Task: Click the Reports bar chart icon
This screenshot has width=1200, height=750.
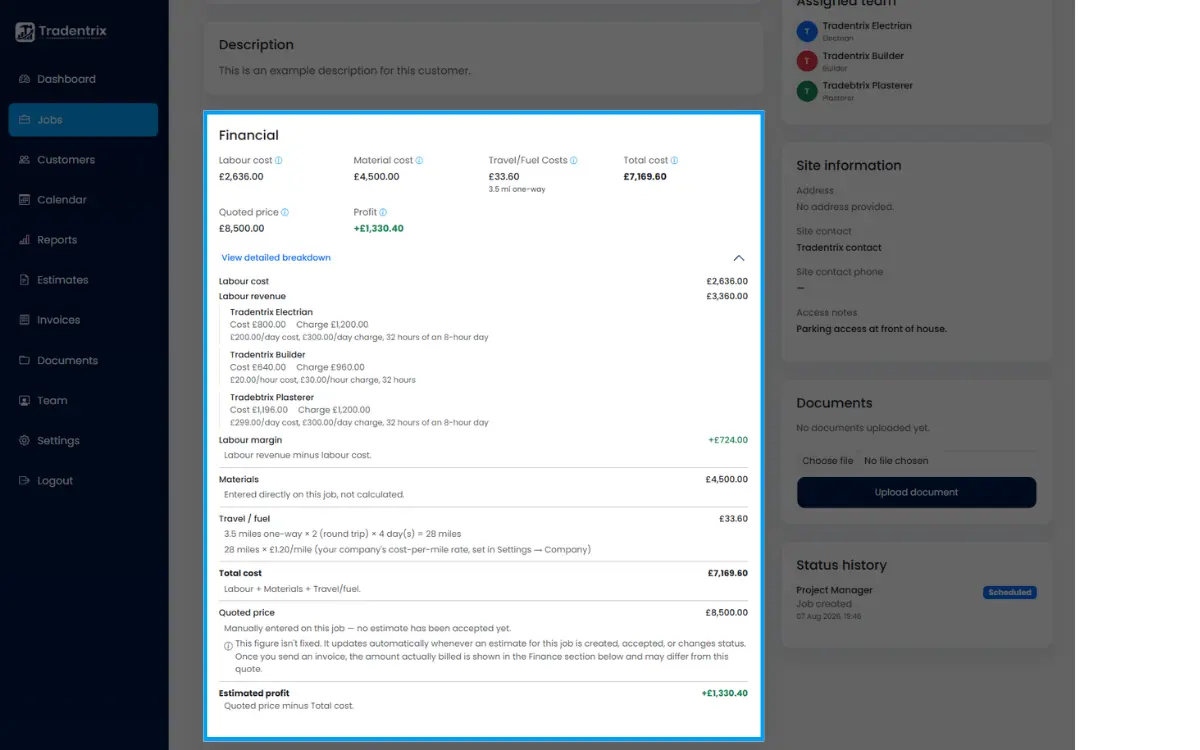Action: click(25, 240)
